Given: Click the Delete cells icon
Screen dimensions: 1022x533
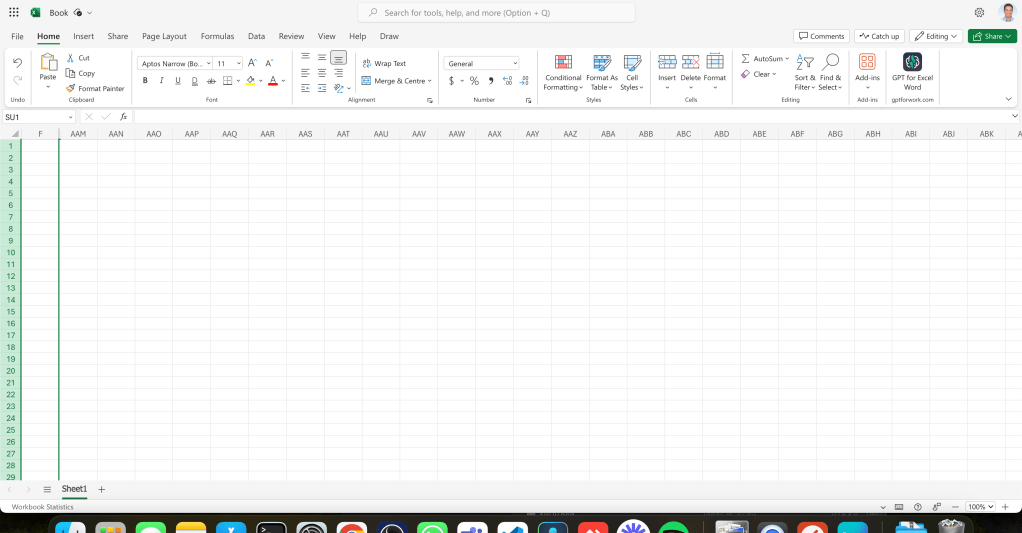Looking at the screenshot, I should point(690,62).
